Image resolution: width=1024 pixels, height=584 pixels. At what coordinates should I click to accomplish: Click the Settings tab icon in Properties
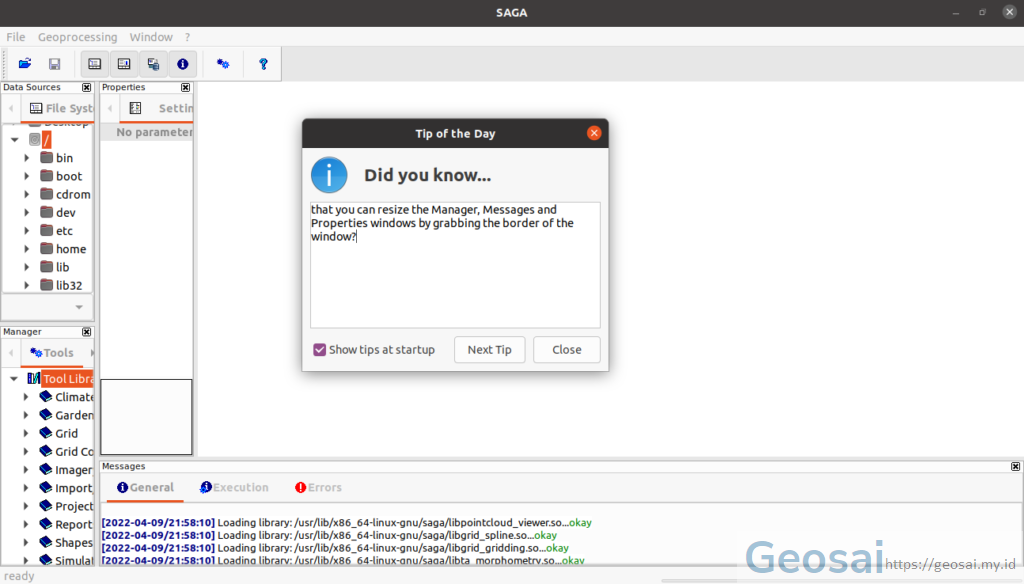point(135,108)
